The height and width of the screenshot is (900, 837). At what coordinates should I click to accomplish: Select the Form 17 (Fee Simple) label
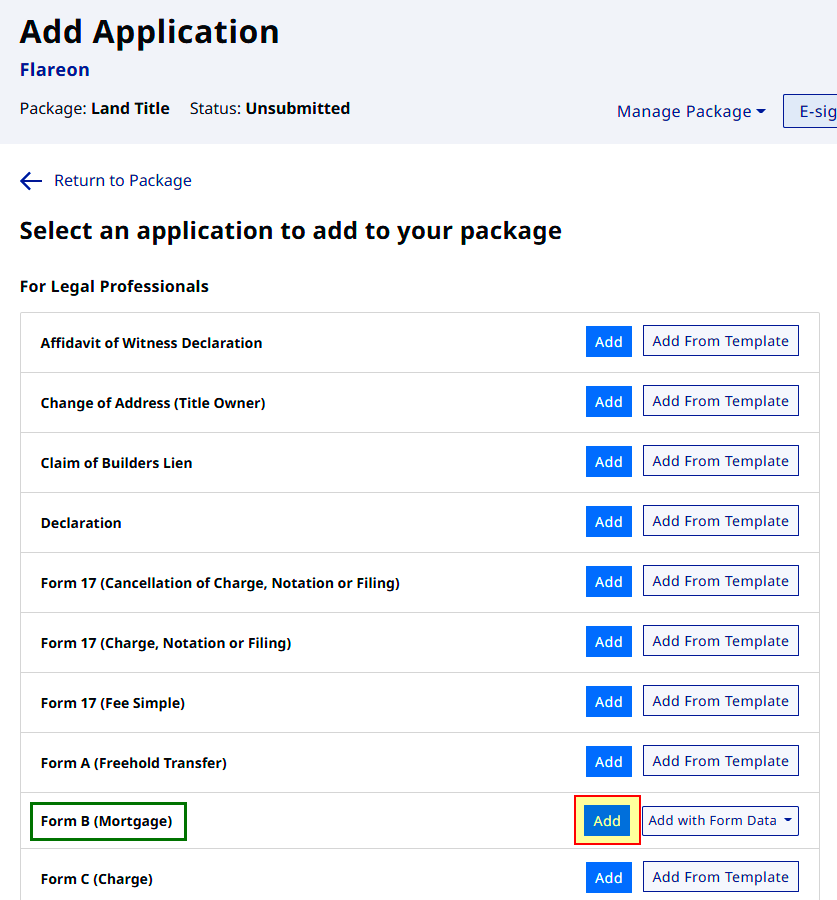click(x=113, y=703)
